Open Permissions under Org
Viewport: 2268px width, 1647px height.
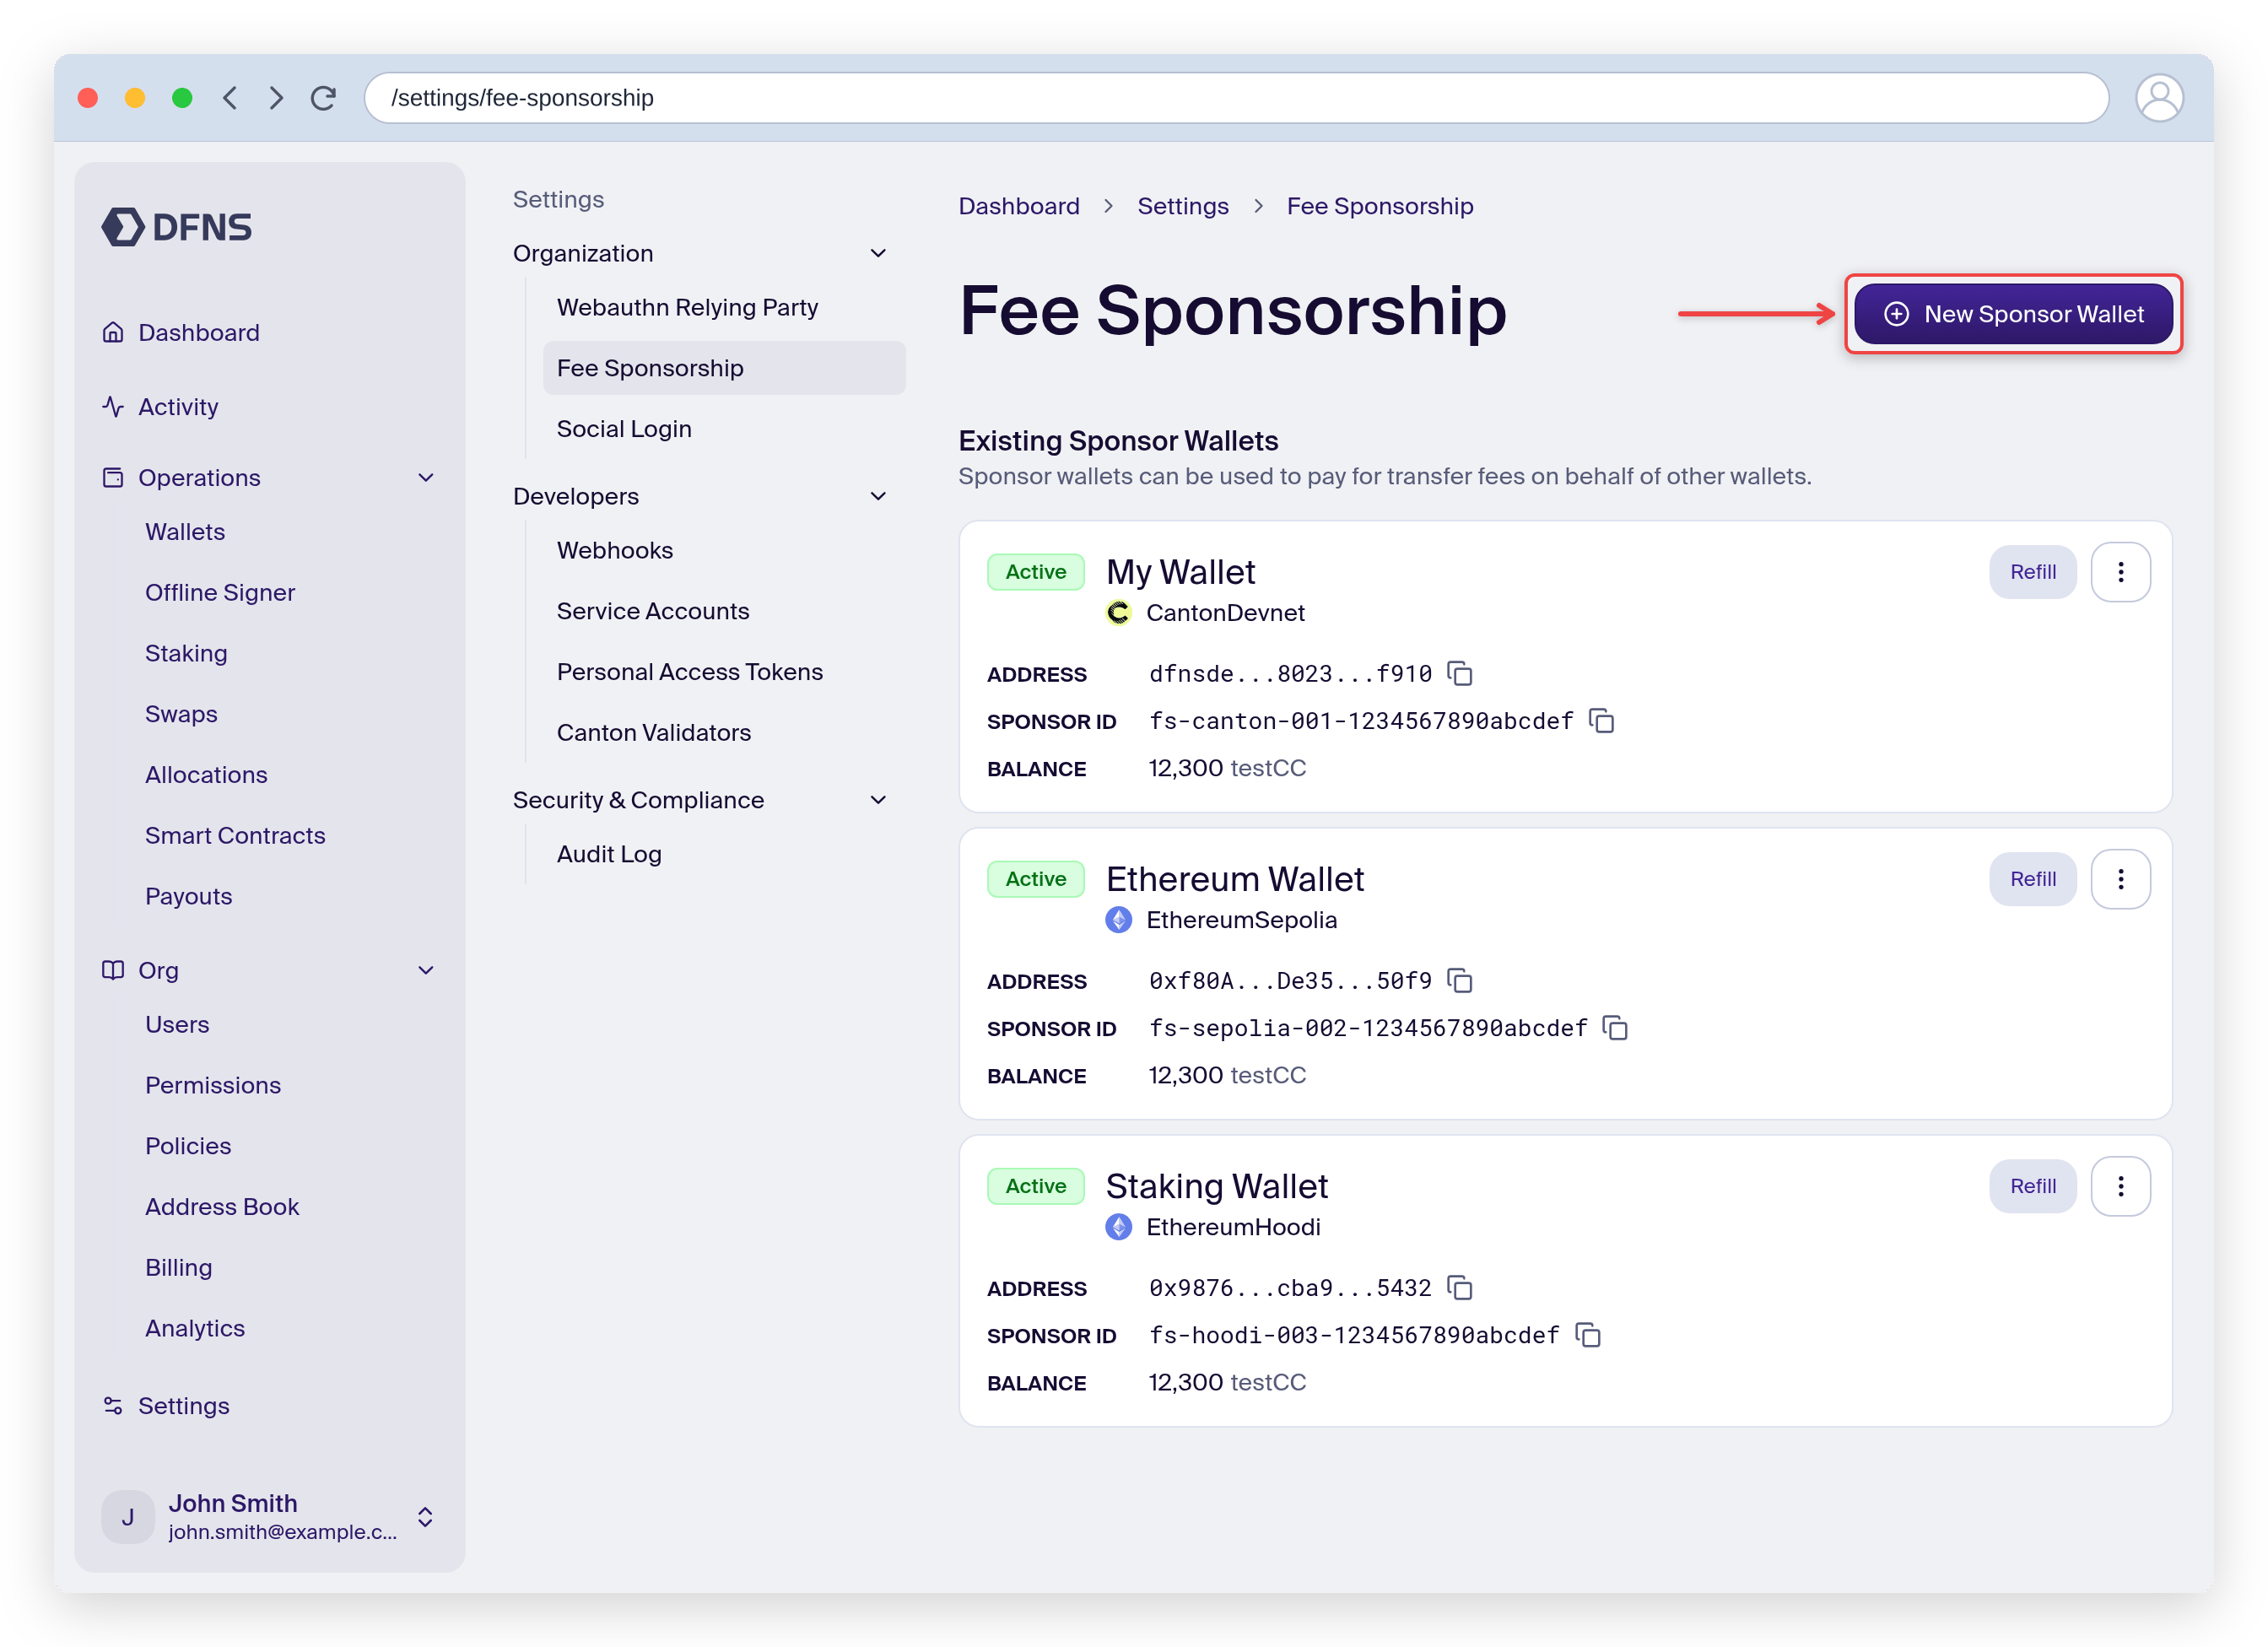213,1086
